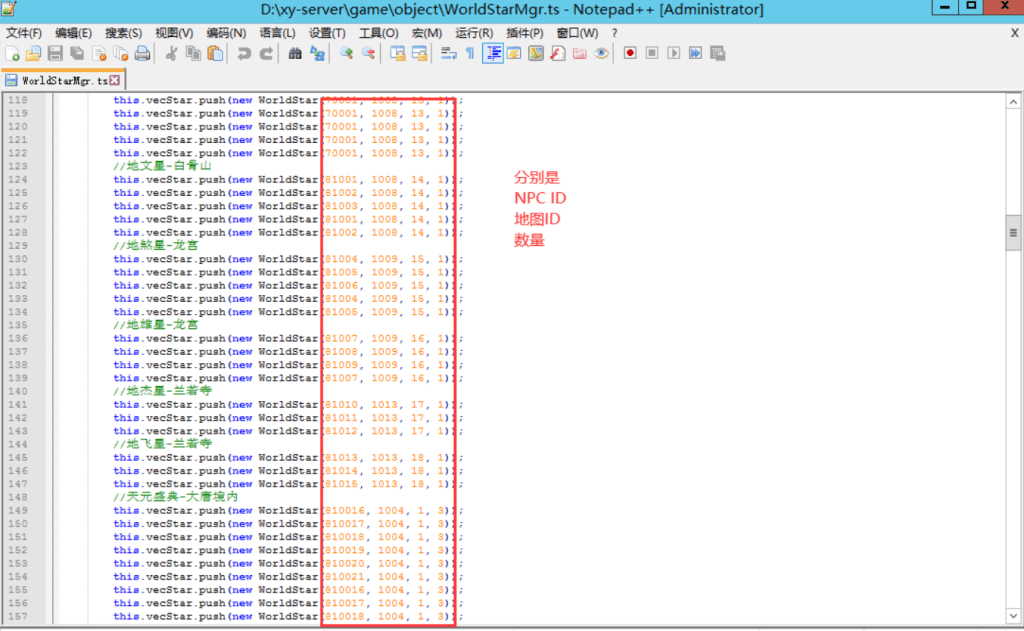
Task: Toggle the indent guide button
Action: (492, 54)
